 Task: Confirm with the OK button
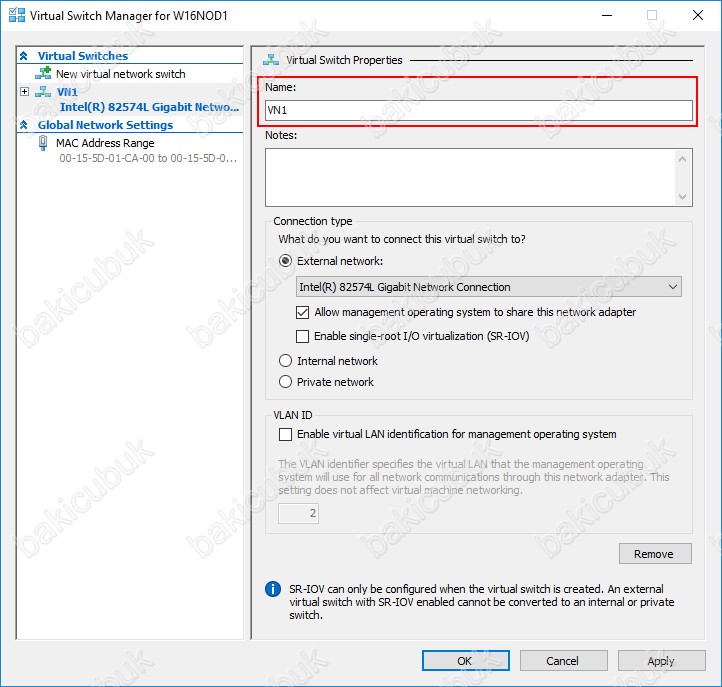click(466, 661)
